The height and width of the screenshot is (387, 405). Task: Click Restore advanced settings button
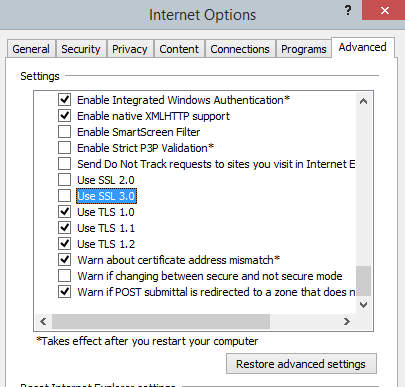(x=301, y=364)
